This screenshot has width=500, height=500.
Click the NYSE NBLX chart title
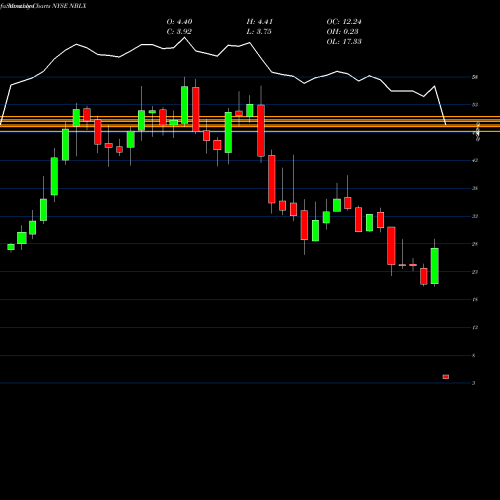[43, 6]
